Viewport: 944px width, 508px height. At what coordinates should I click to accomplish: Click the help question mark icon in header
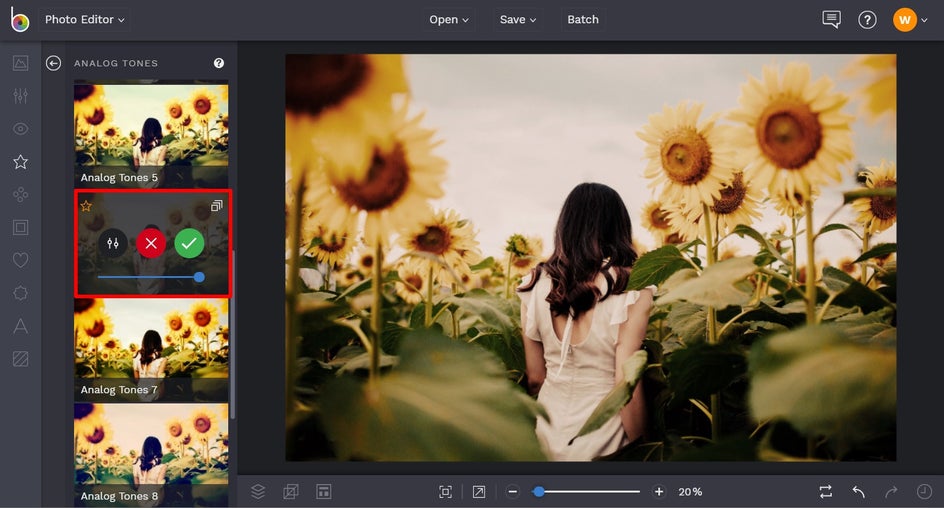(x=867, y=20)
